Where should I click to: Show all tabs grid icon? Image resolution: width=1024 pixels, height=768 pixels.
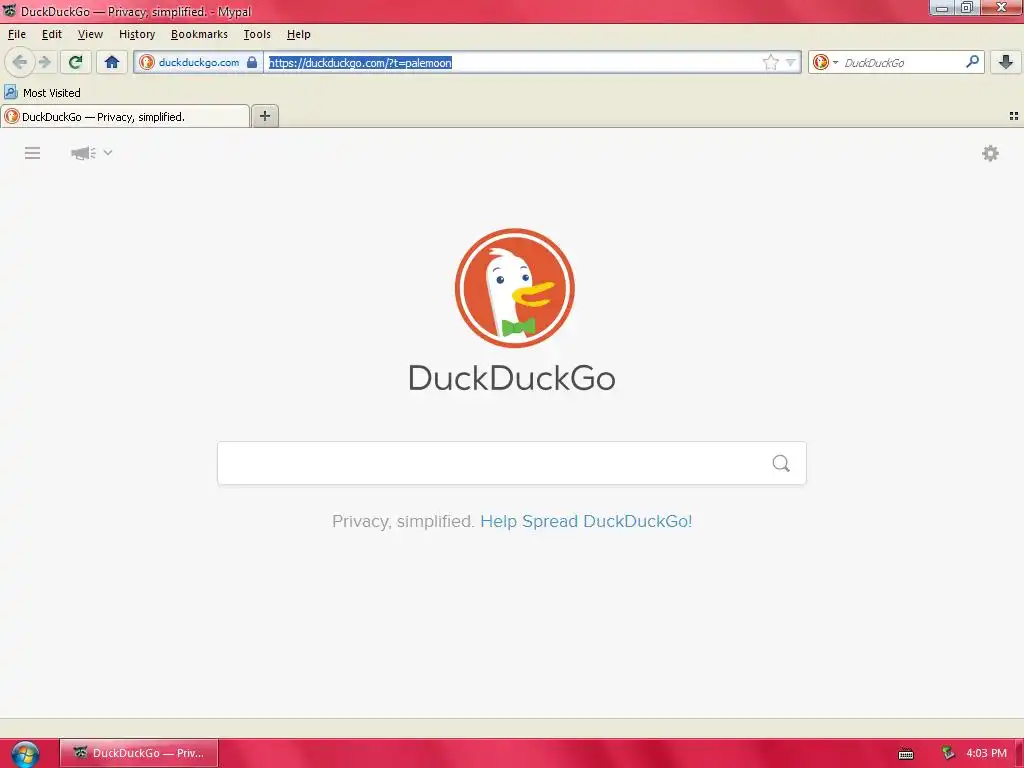coord(1014,116)
